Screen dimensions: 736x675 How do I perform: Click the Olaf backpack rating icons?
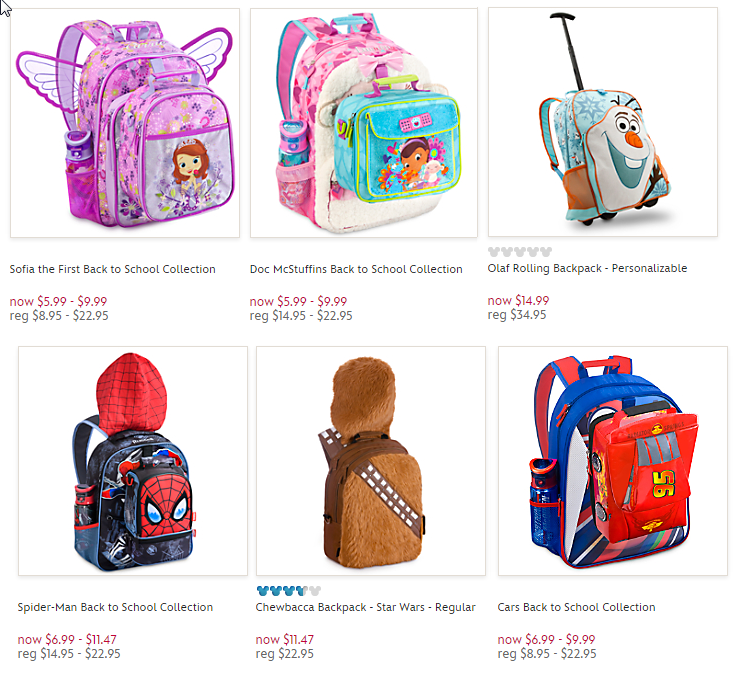(x=520, y=252)
